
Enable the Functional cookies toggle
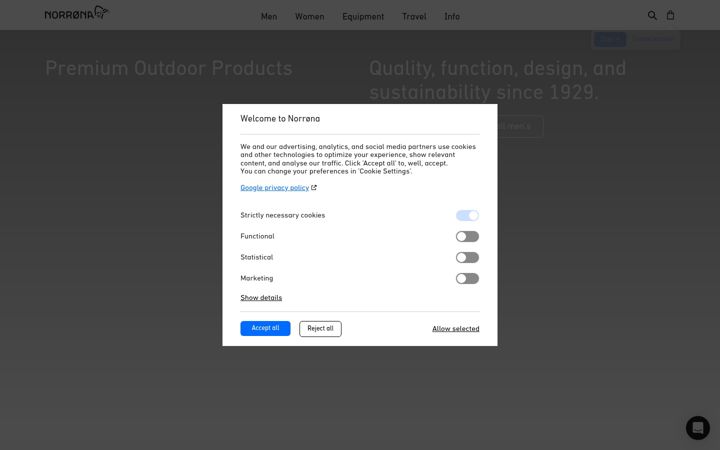[x=467, y=236]
